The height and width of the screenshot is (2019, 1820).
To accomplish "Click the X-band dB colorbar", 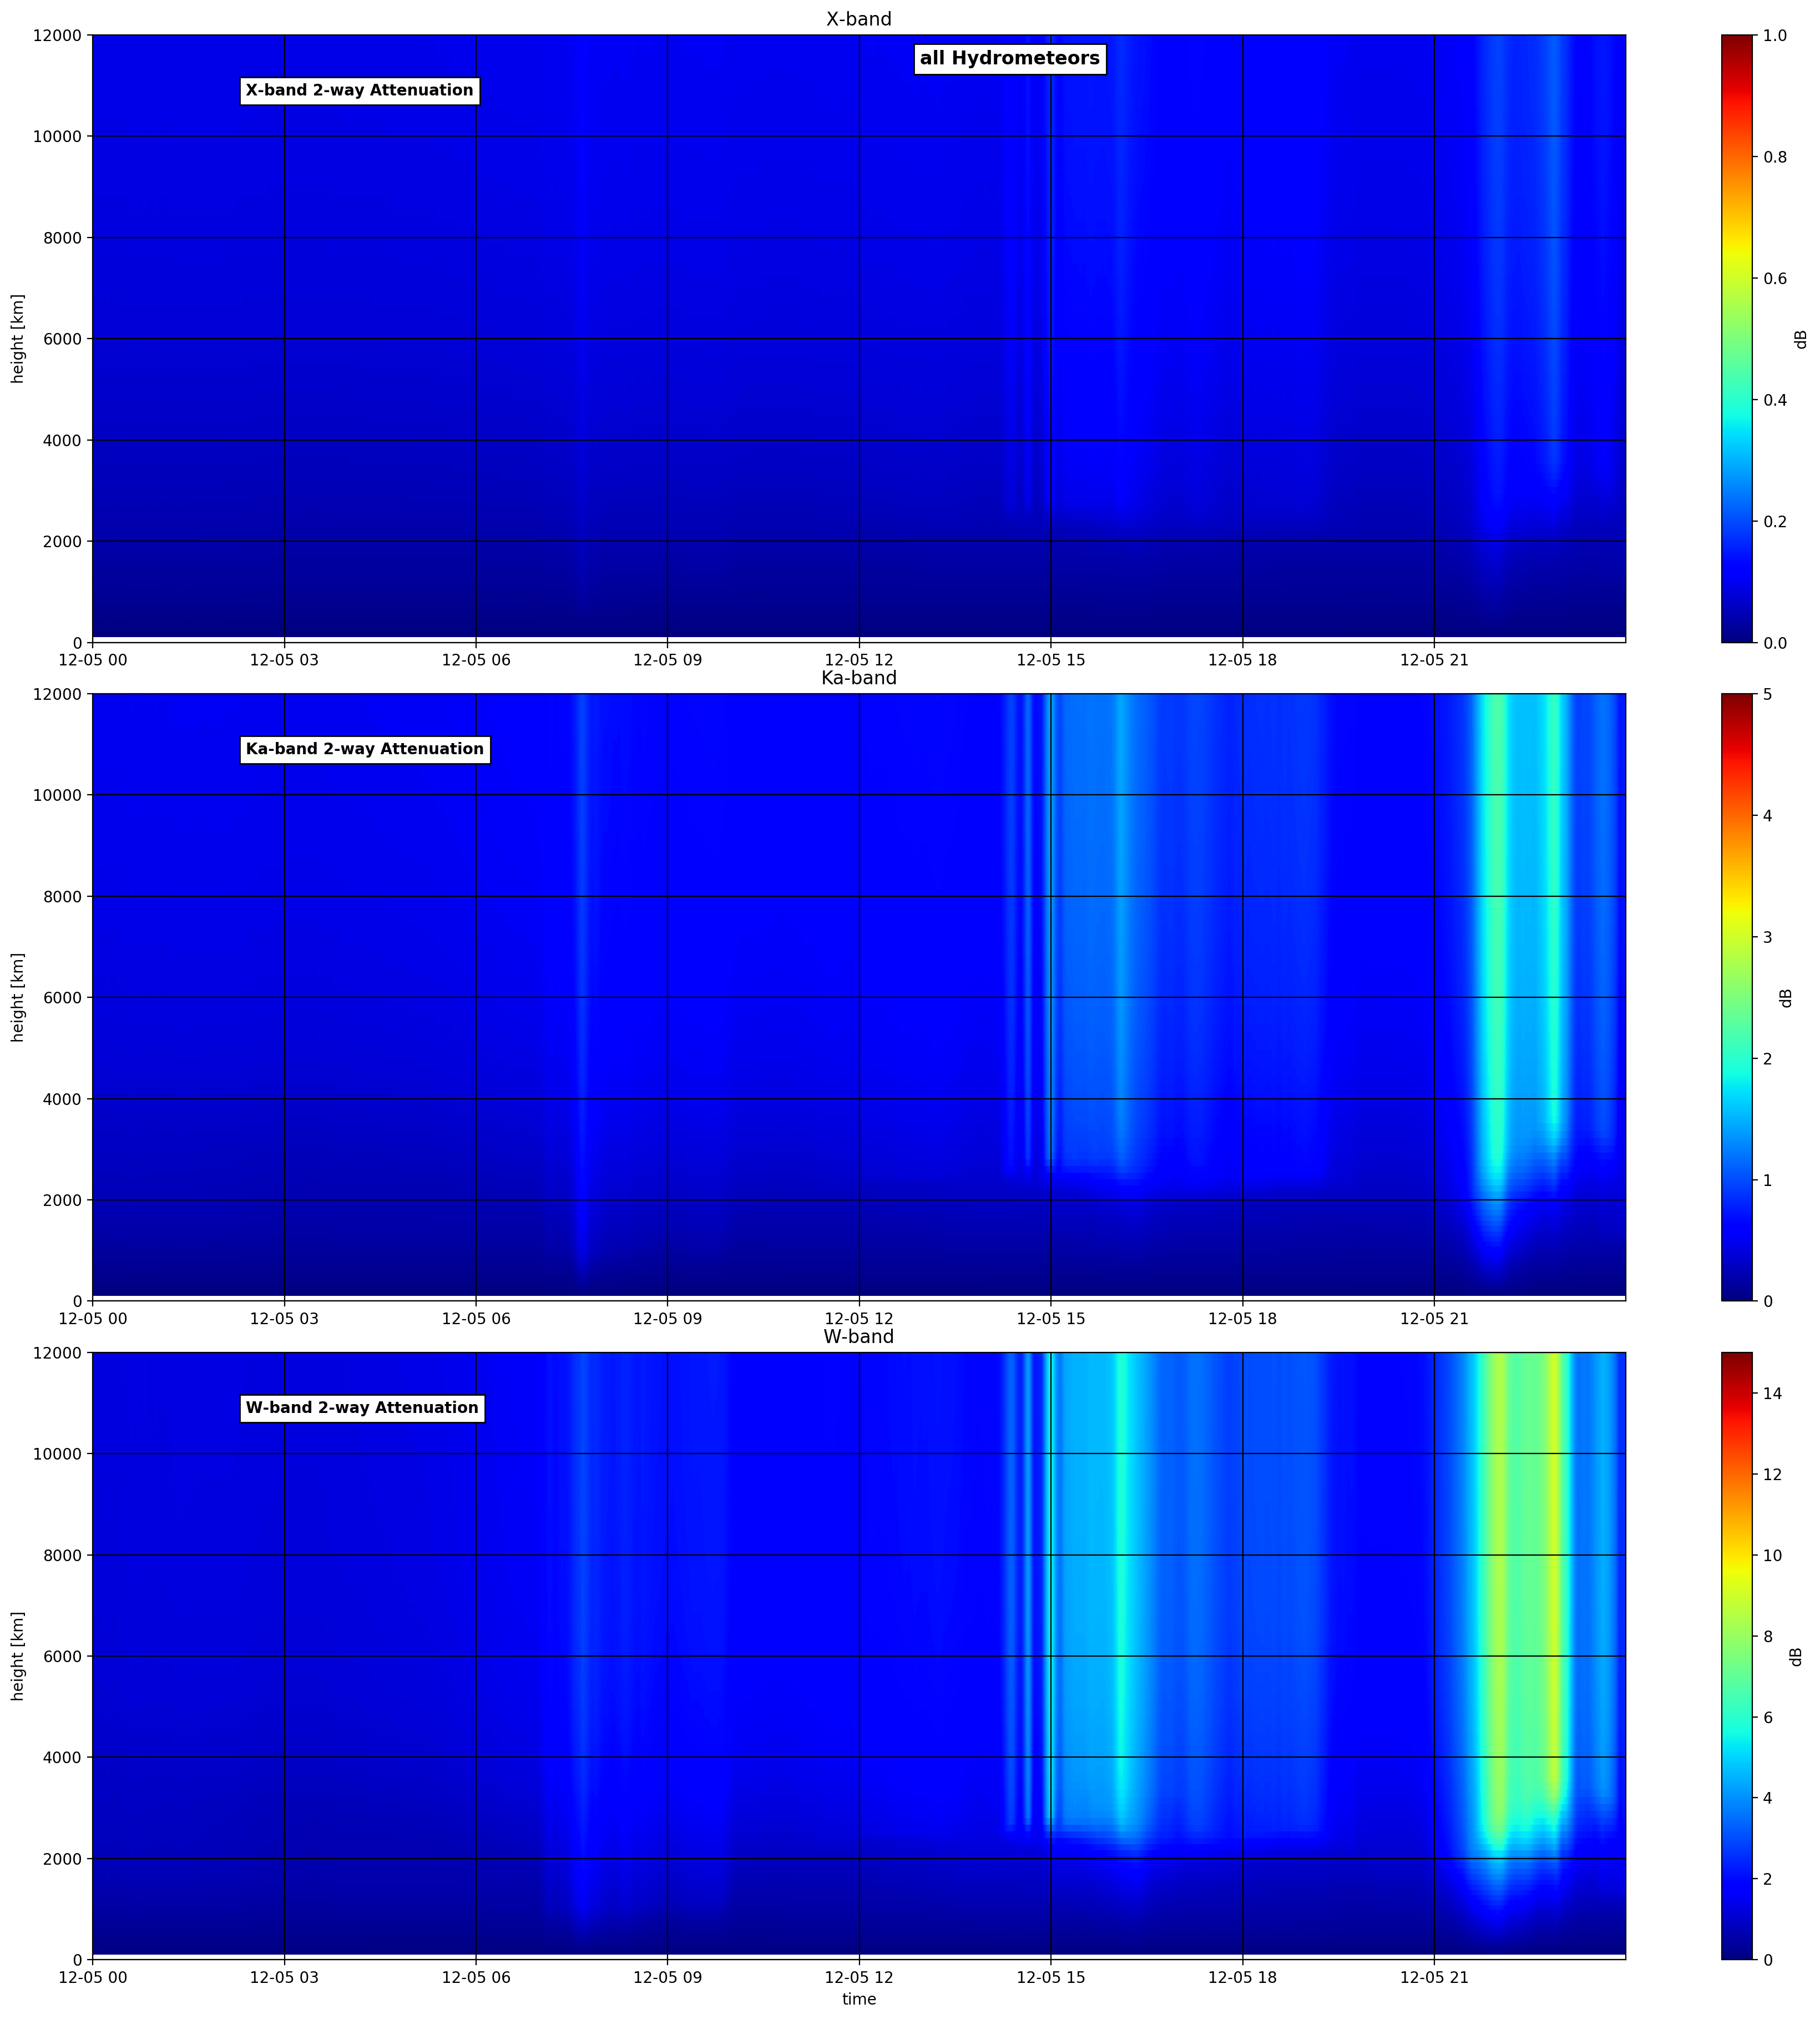I will pyautogui.click(x=1736, y=338).
